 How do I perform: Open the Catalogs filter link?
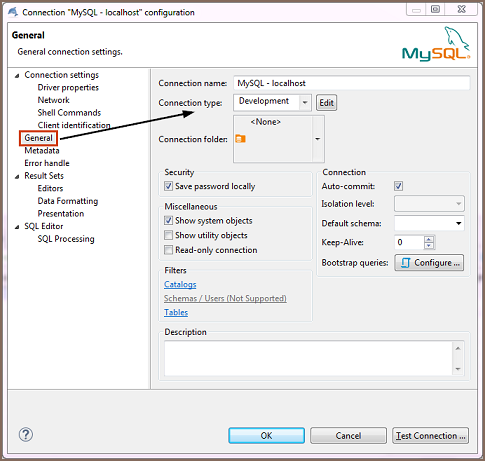(180, 284)
